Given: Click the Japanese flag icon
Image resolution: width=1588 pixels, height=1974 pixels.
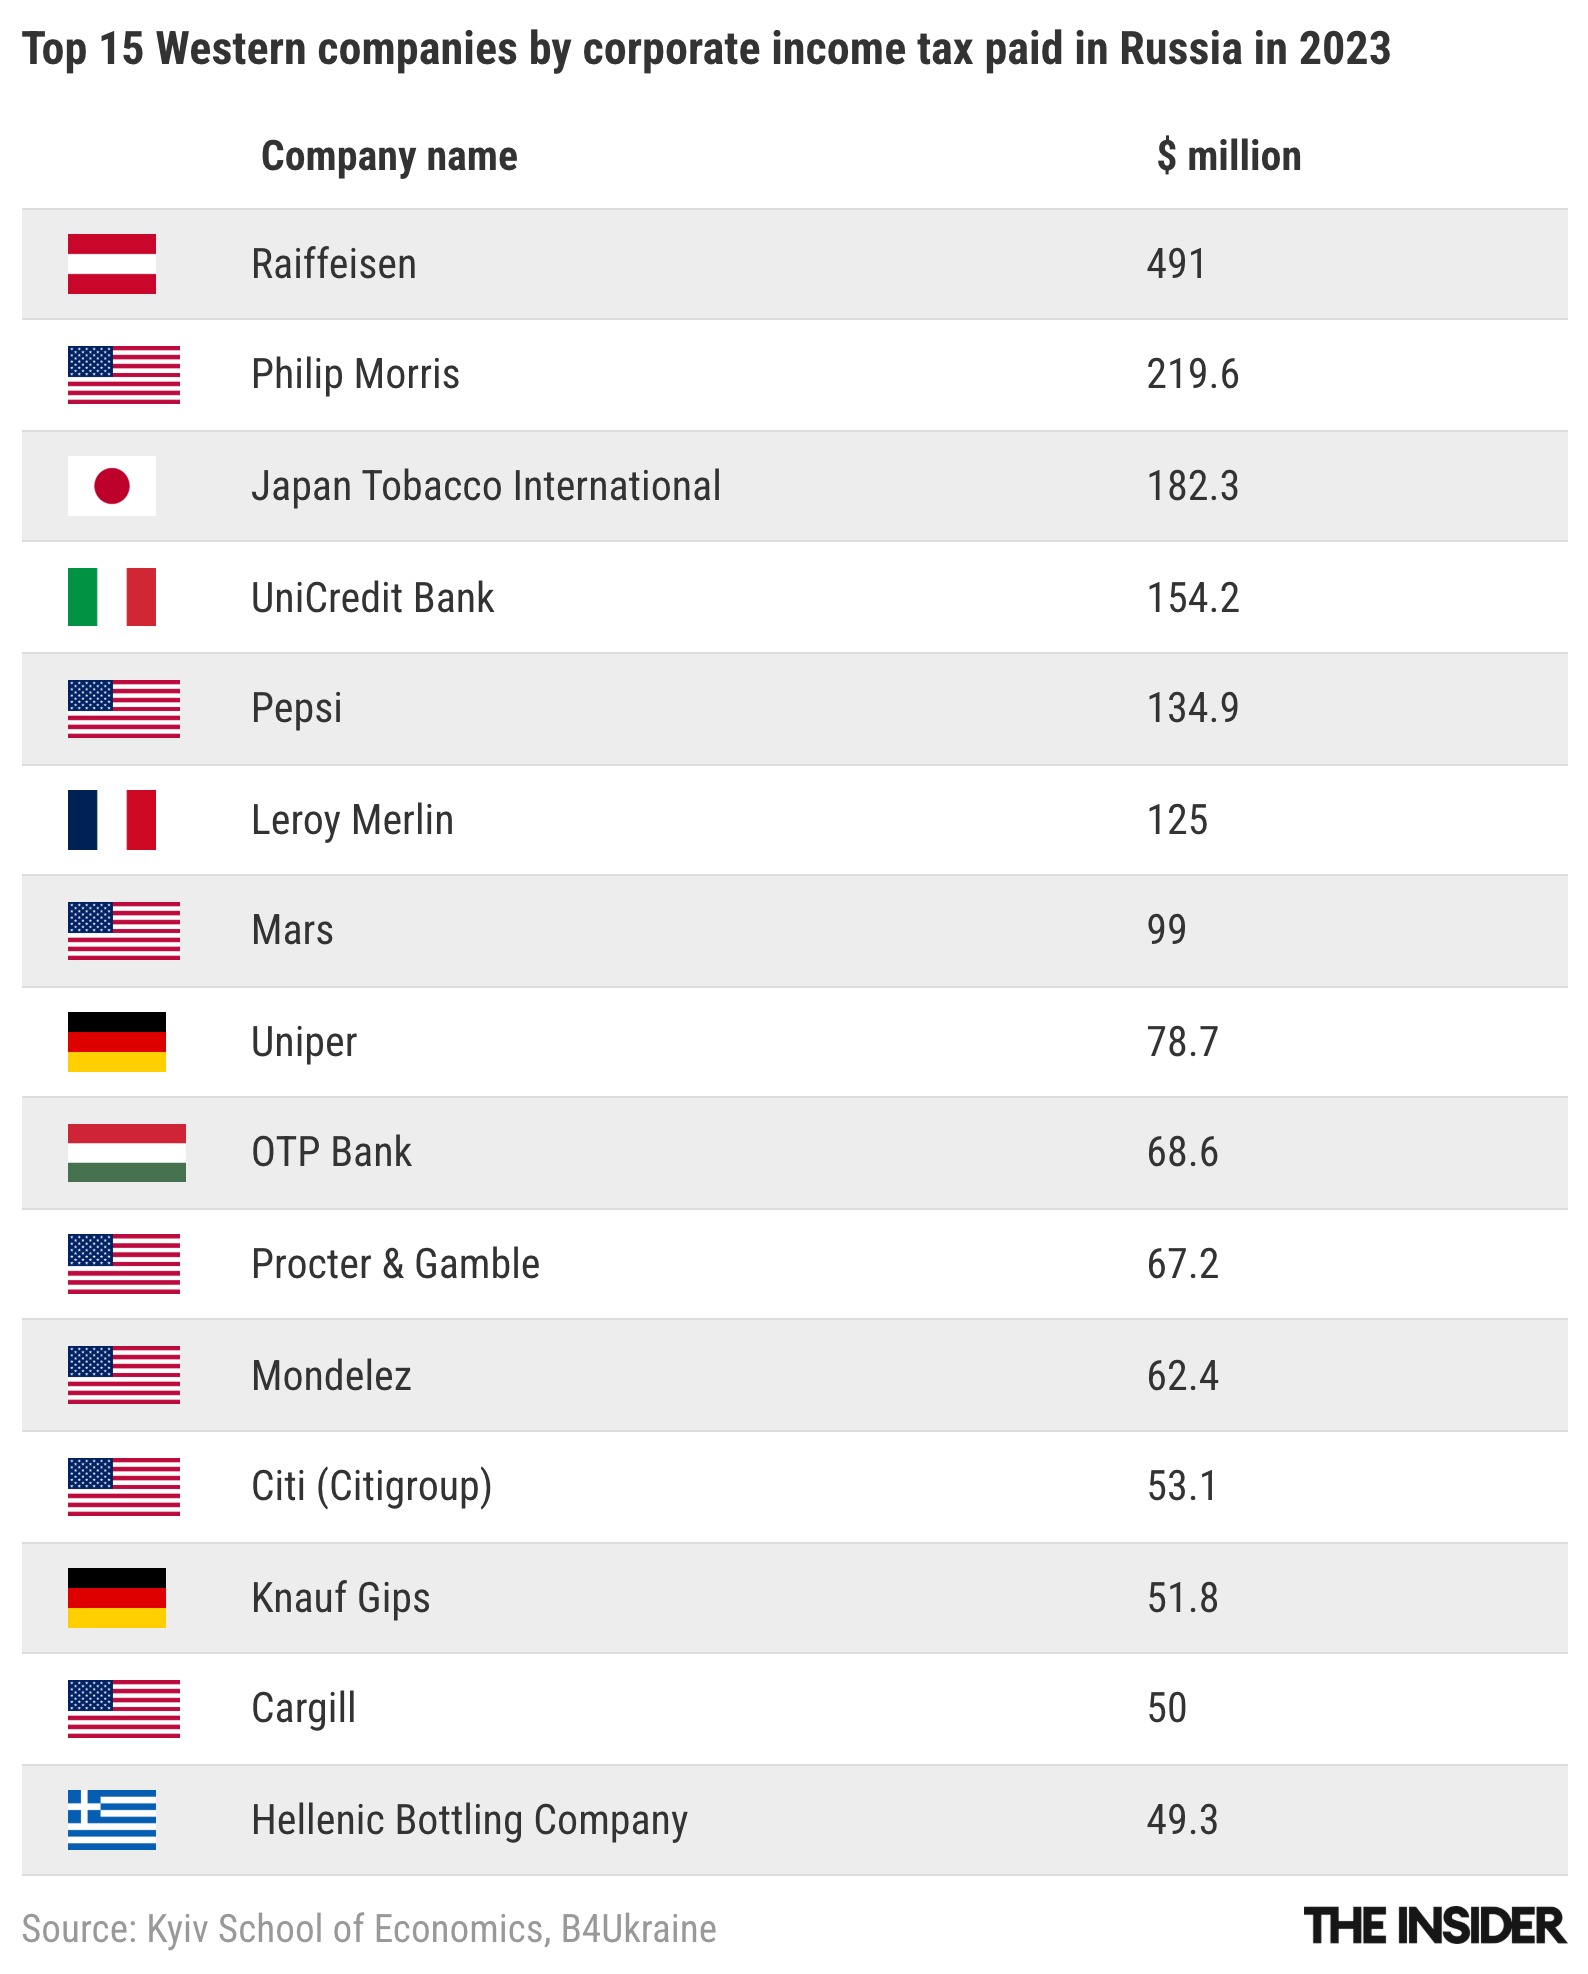Looking at the screenshot, I should point(112,486).
